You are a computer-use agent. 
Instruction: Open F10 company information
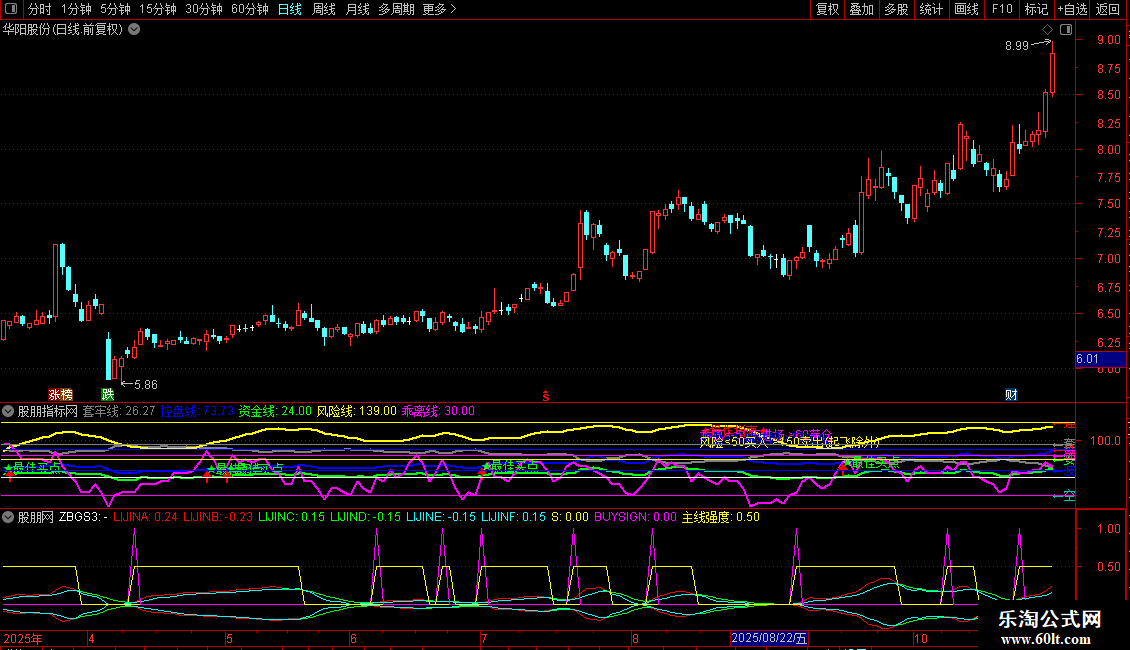click(1001, 10)
